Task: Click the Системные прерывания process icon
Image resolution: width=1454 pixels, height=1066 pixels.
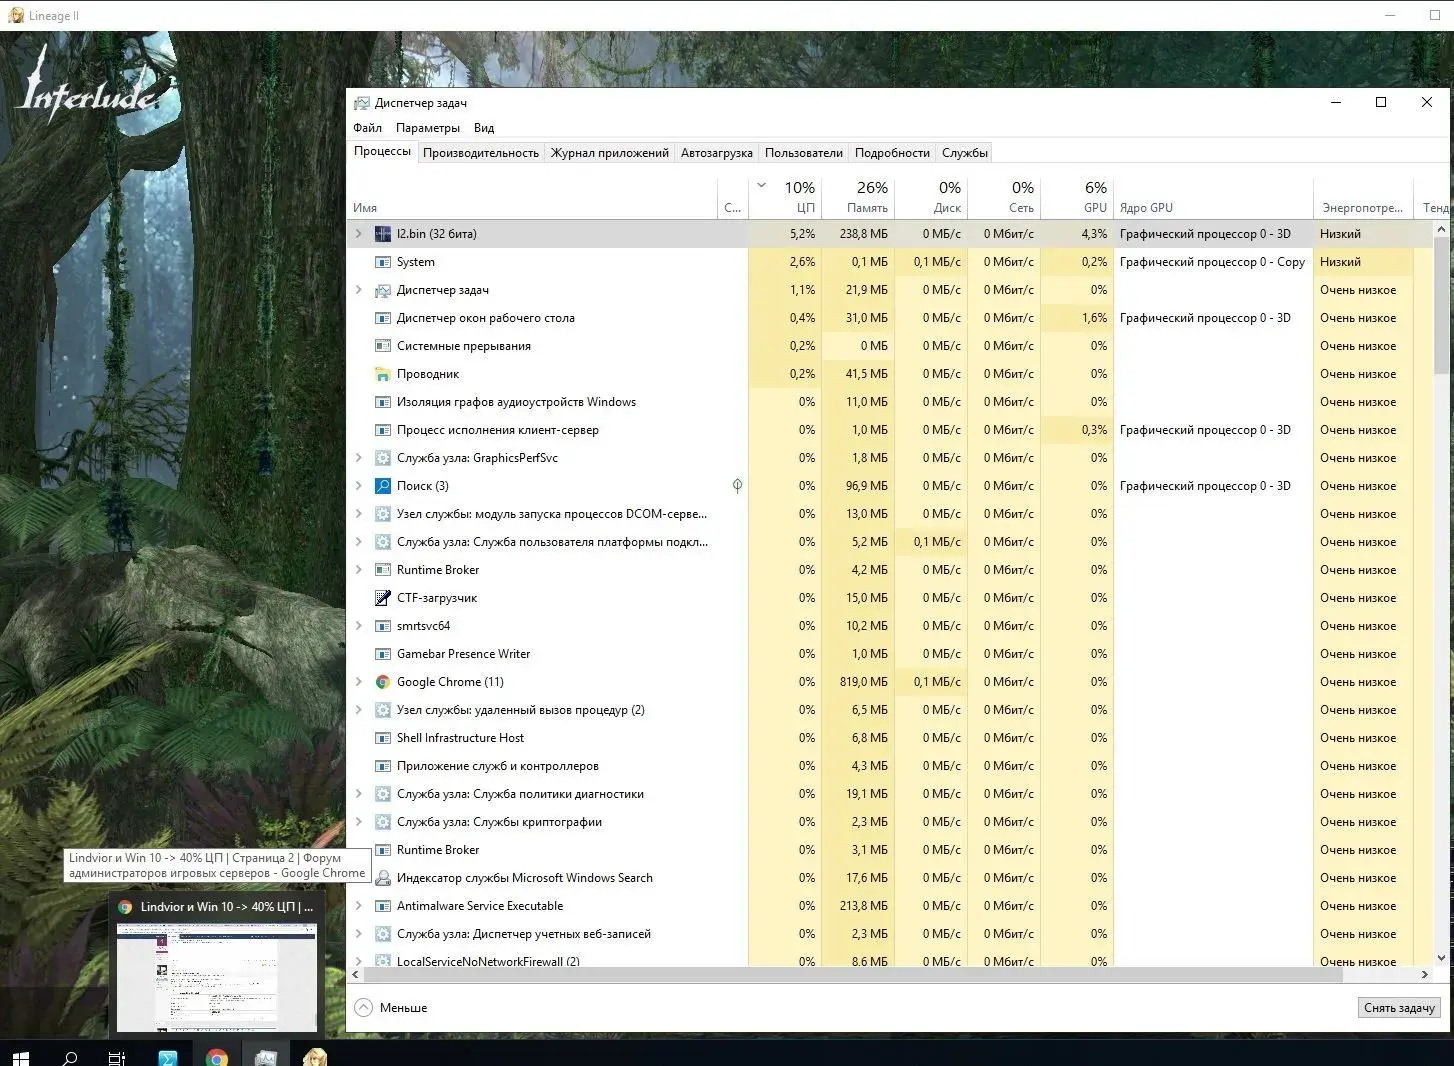Action: (382, 346)
